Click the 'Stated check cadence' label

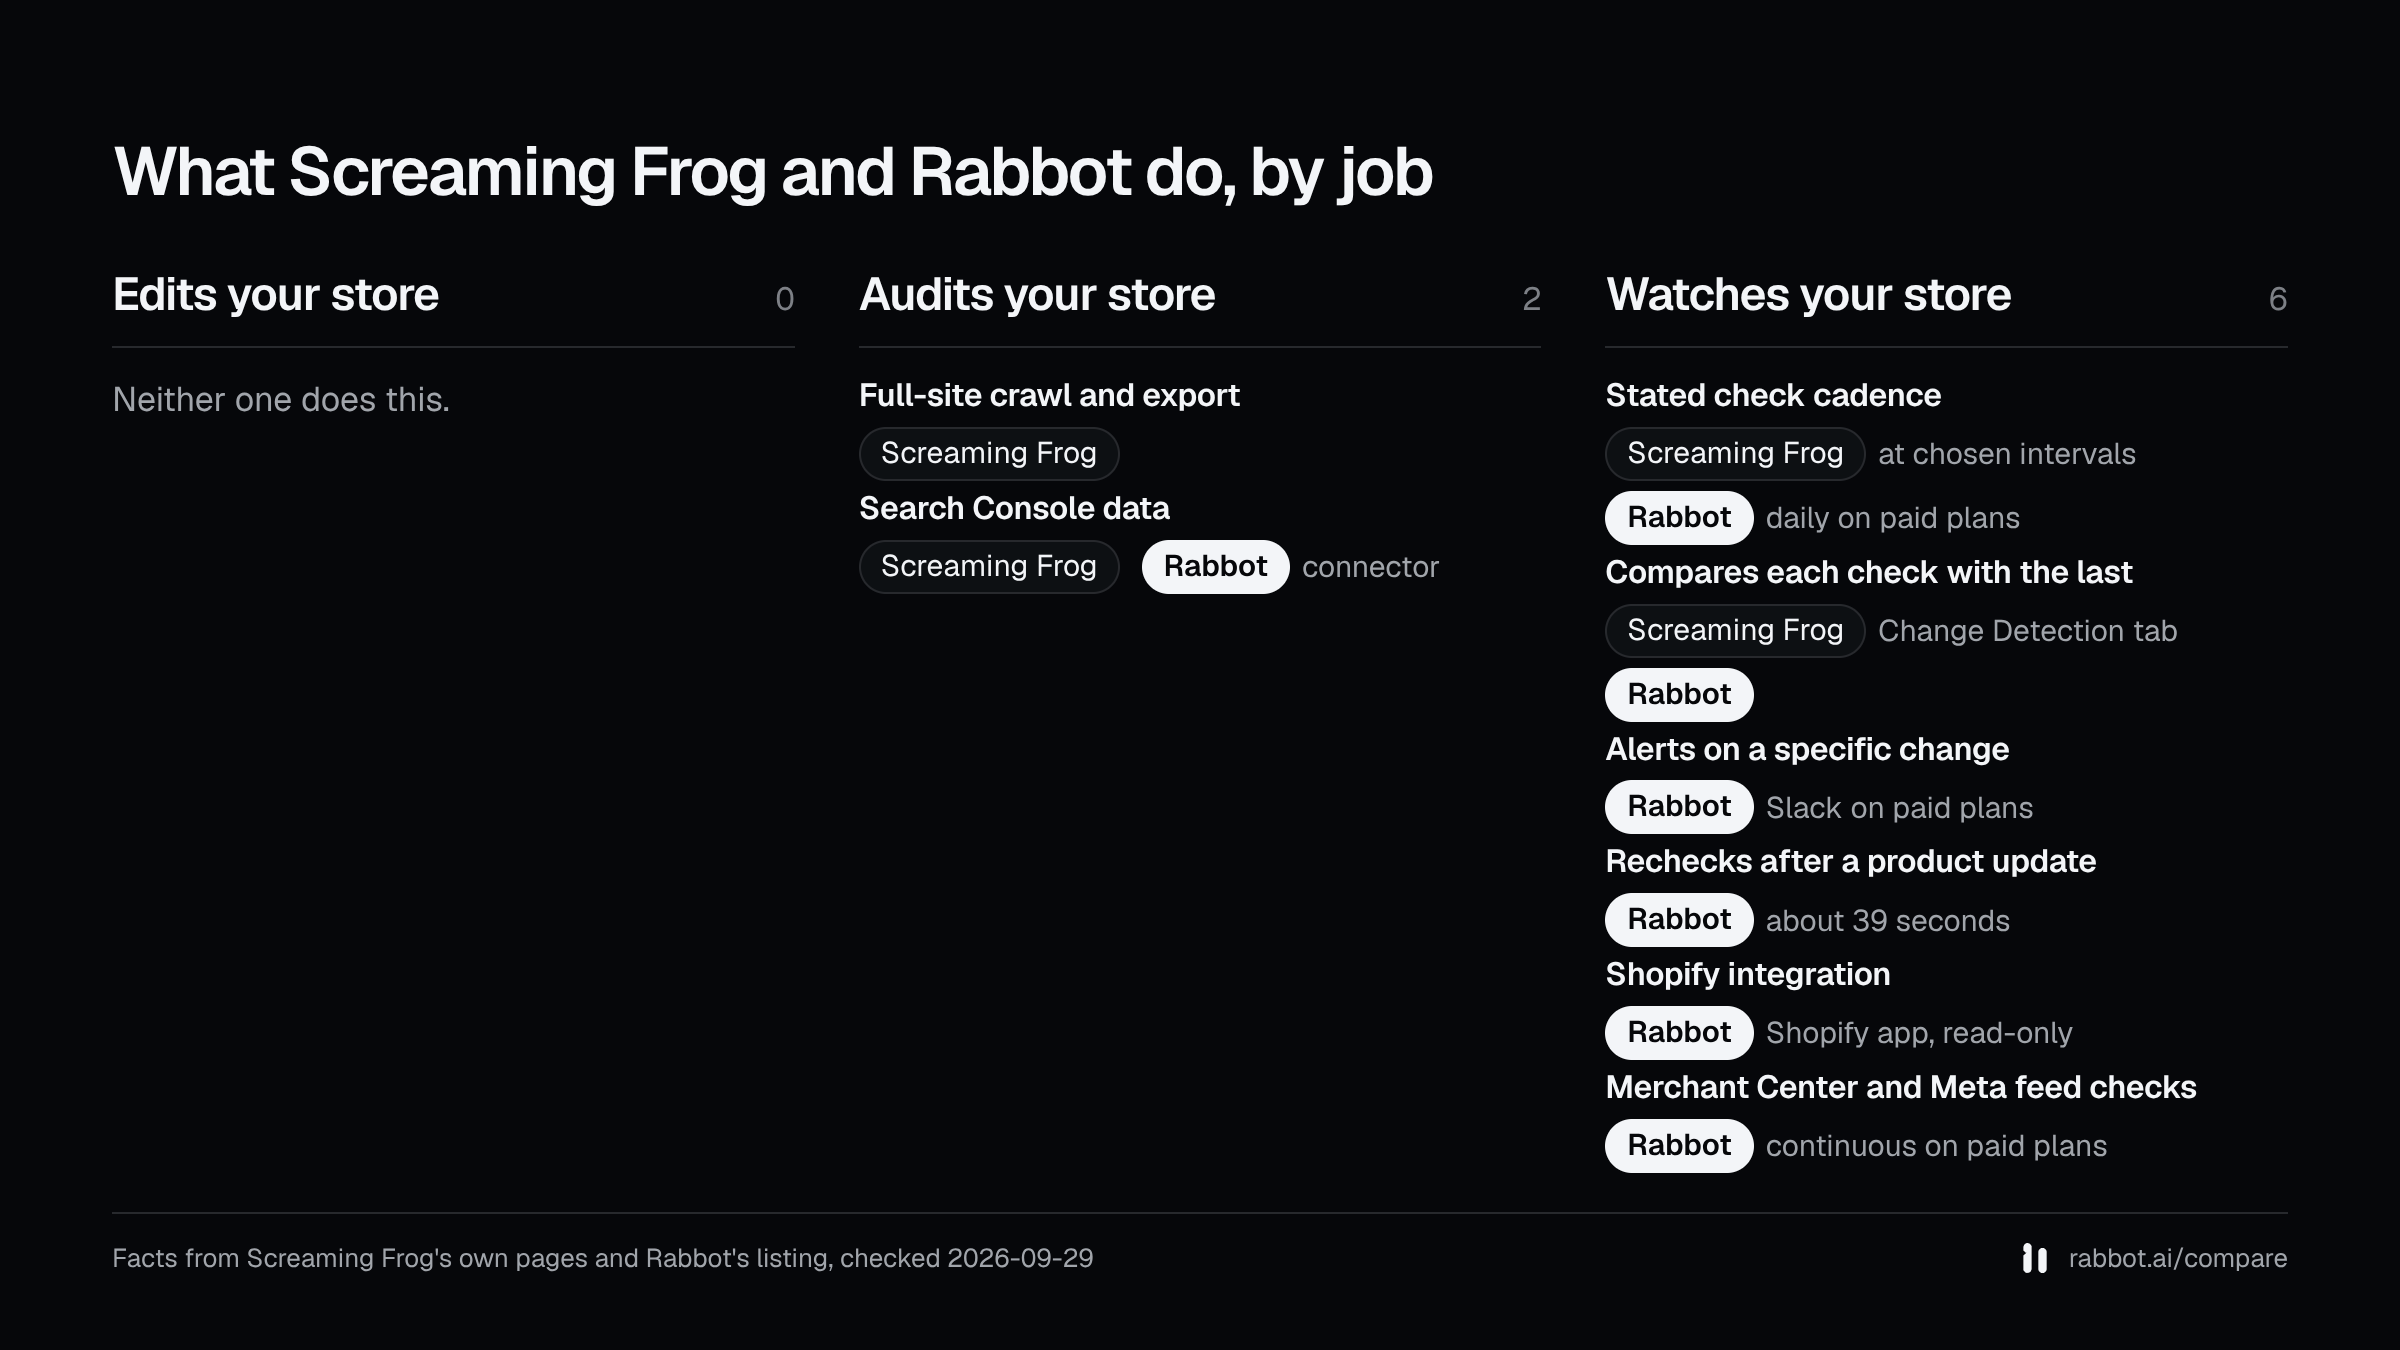pos(1773,396)
